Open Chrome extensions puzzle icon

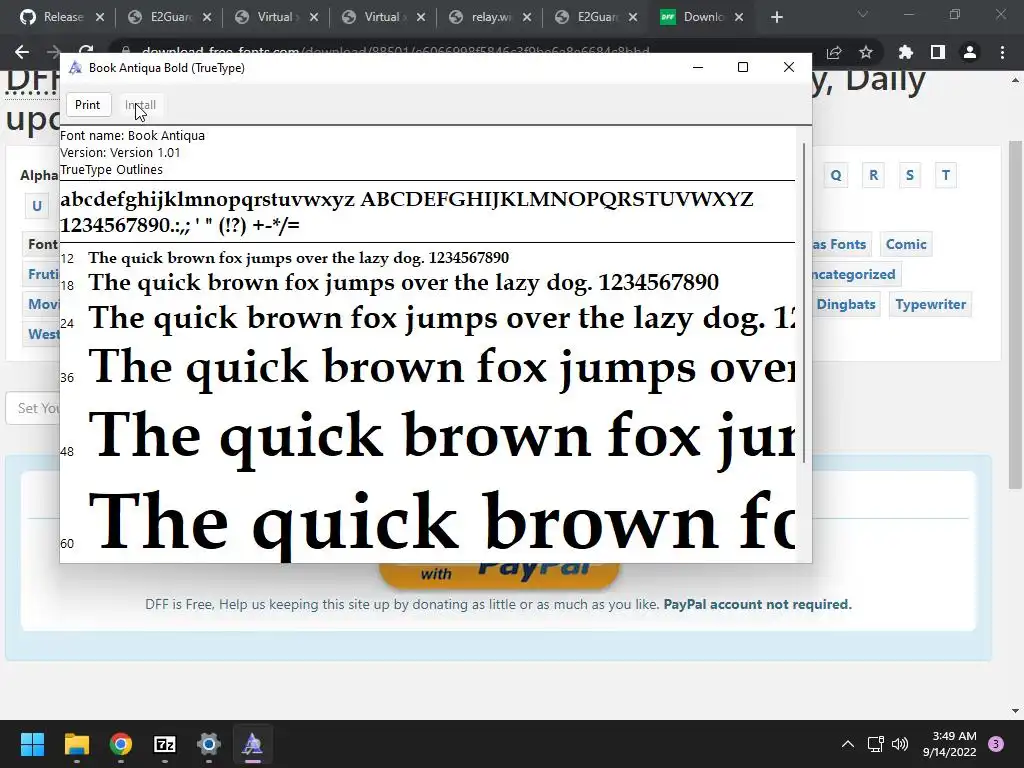point(905,52)
